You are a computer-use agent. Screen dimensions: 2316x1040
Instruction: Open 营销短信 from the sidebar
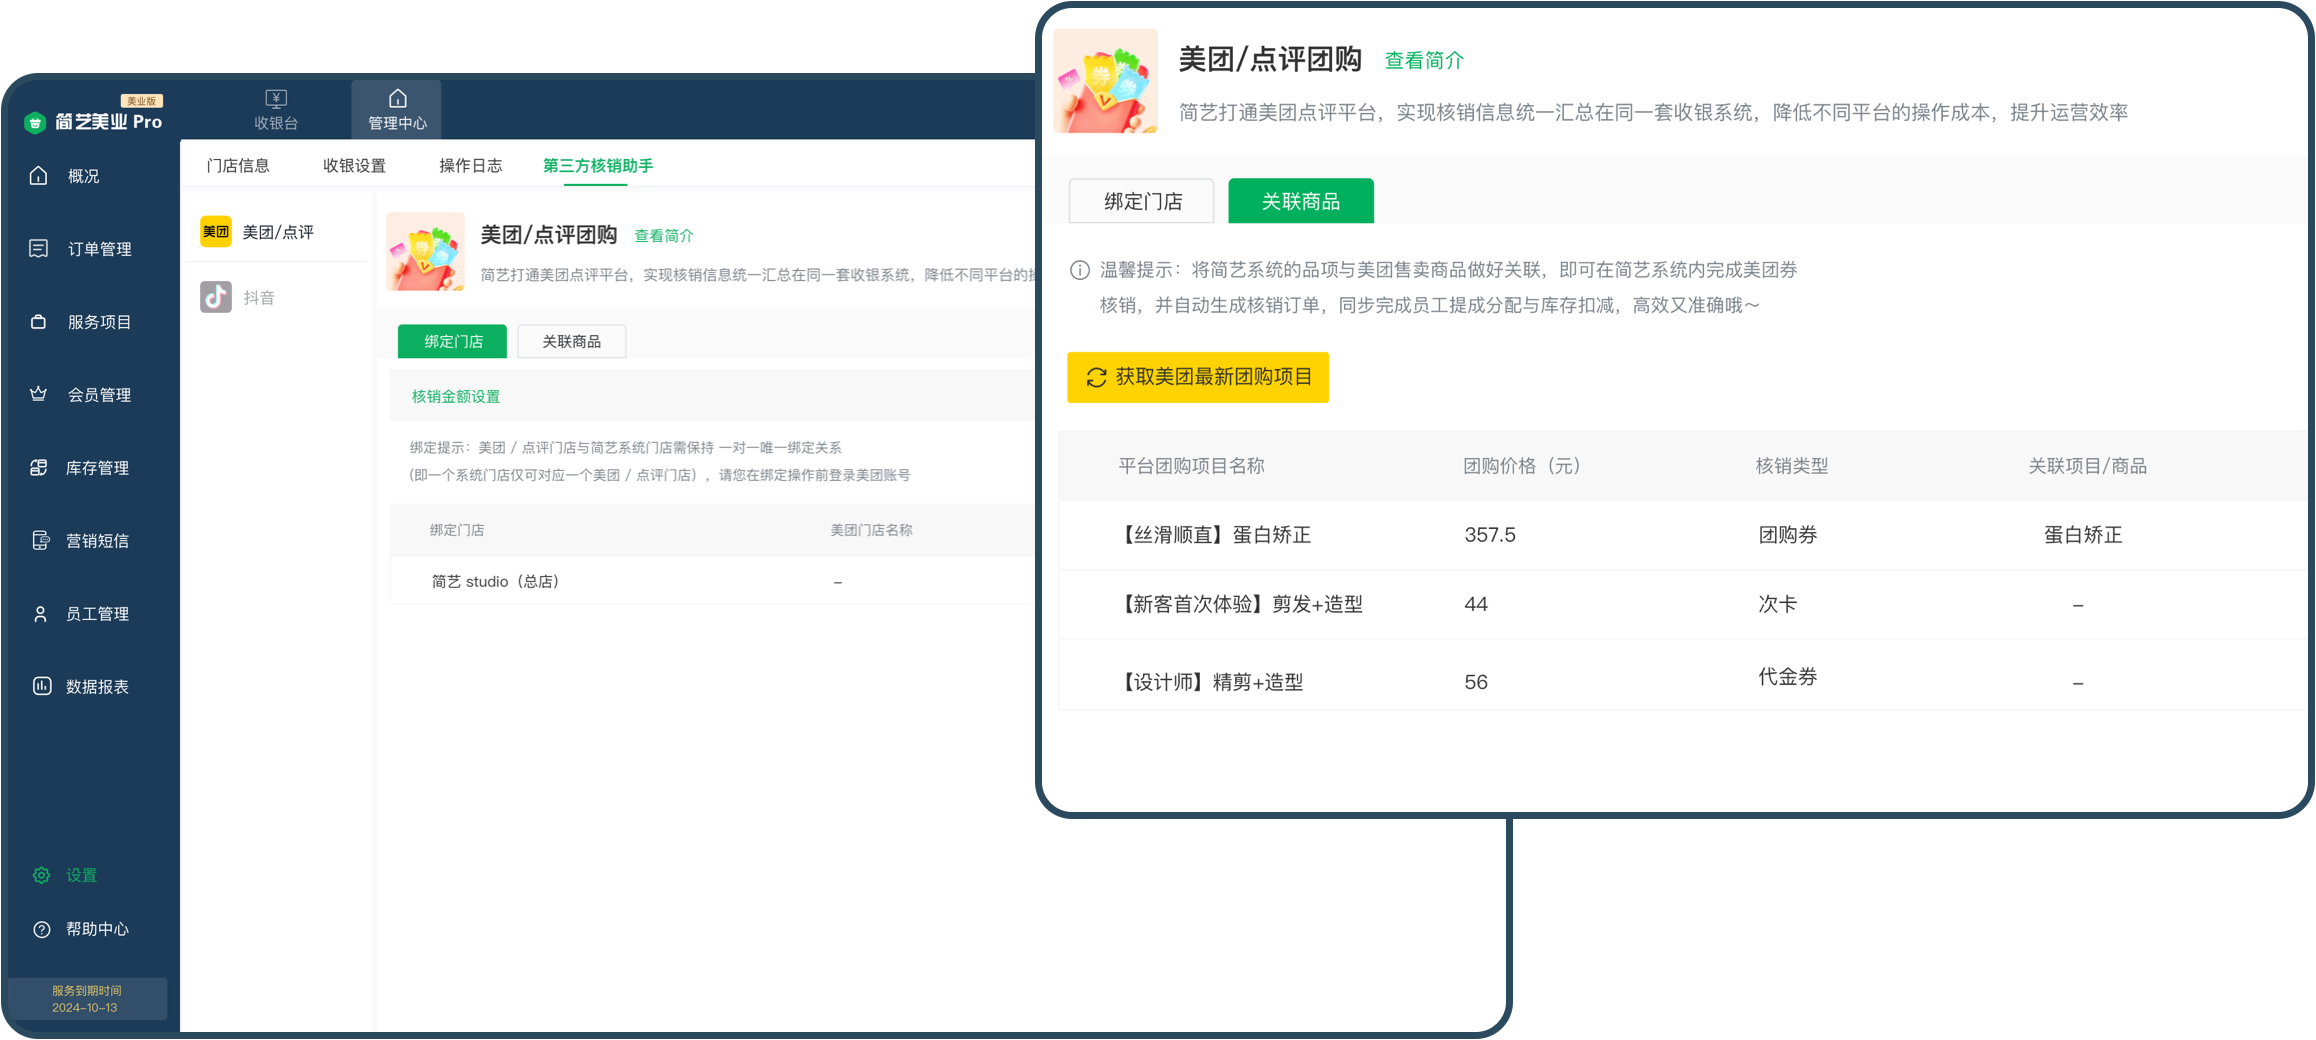[x=98, y=540]
